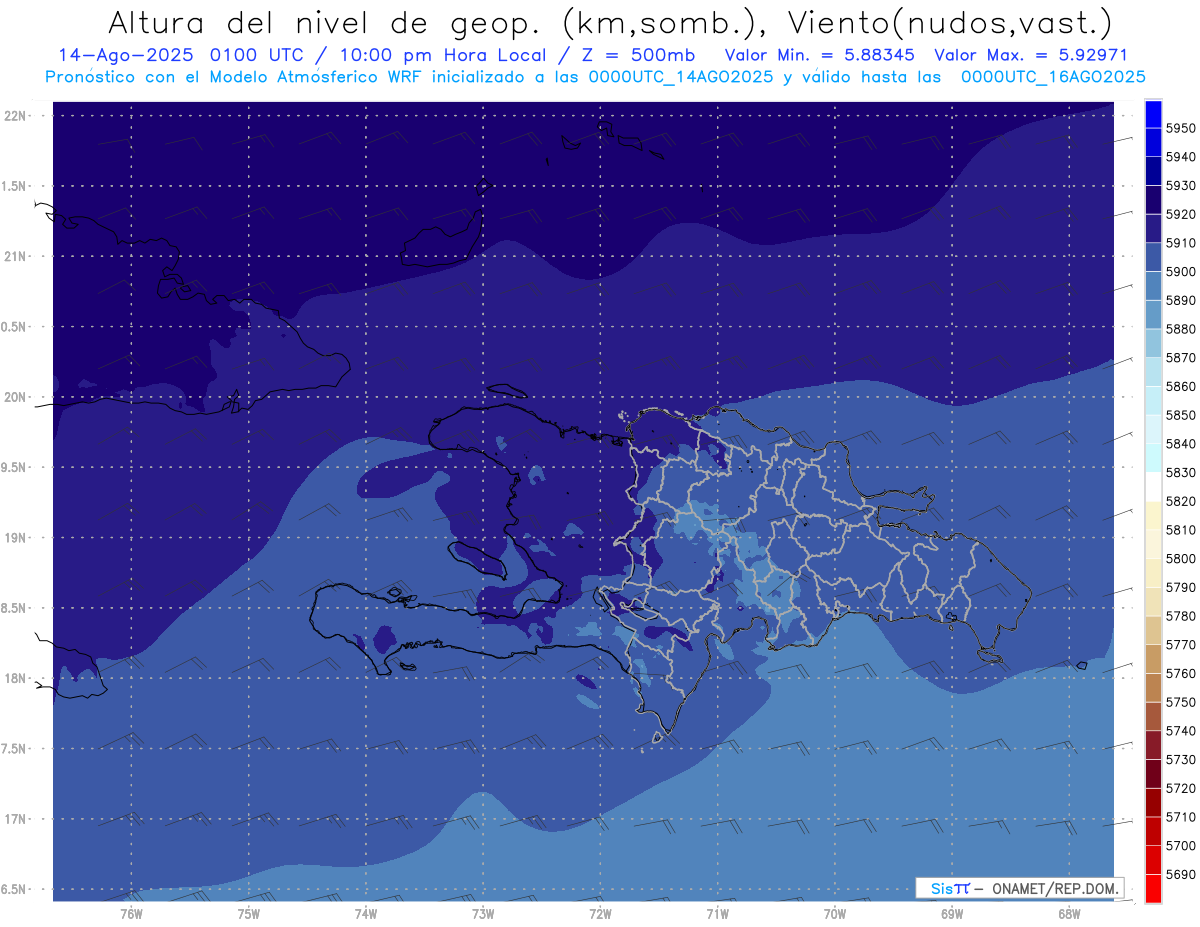Click the 73W longitude label
This screenshot has width=1200, height=927.
click(483, 913)
